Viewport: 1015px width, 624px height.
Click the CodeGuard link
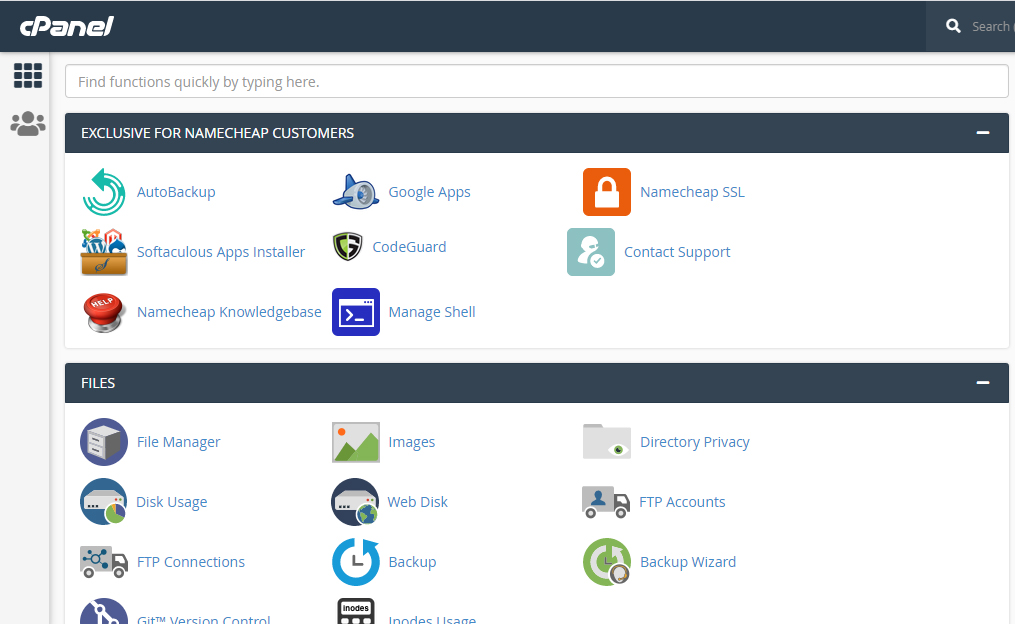click(409, 247)
